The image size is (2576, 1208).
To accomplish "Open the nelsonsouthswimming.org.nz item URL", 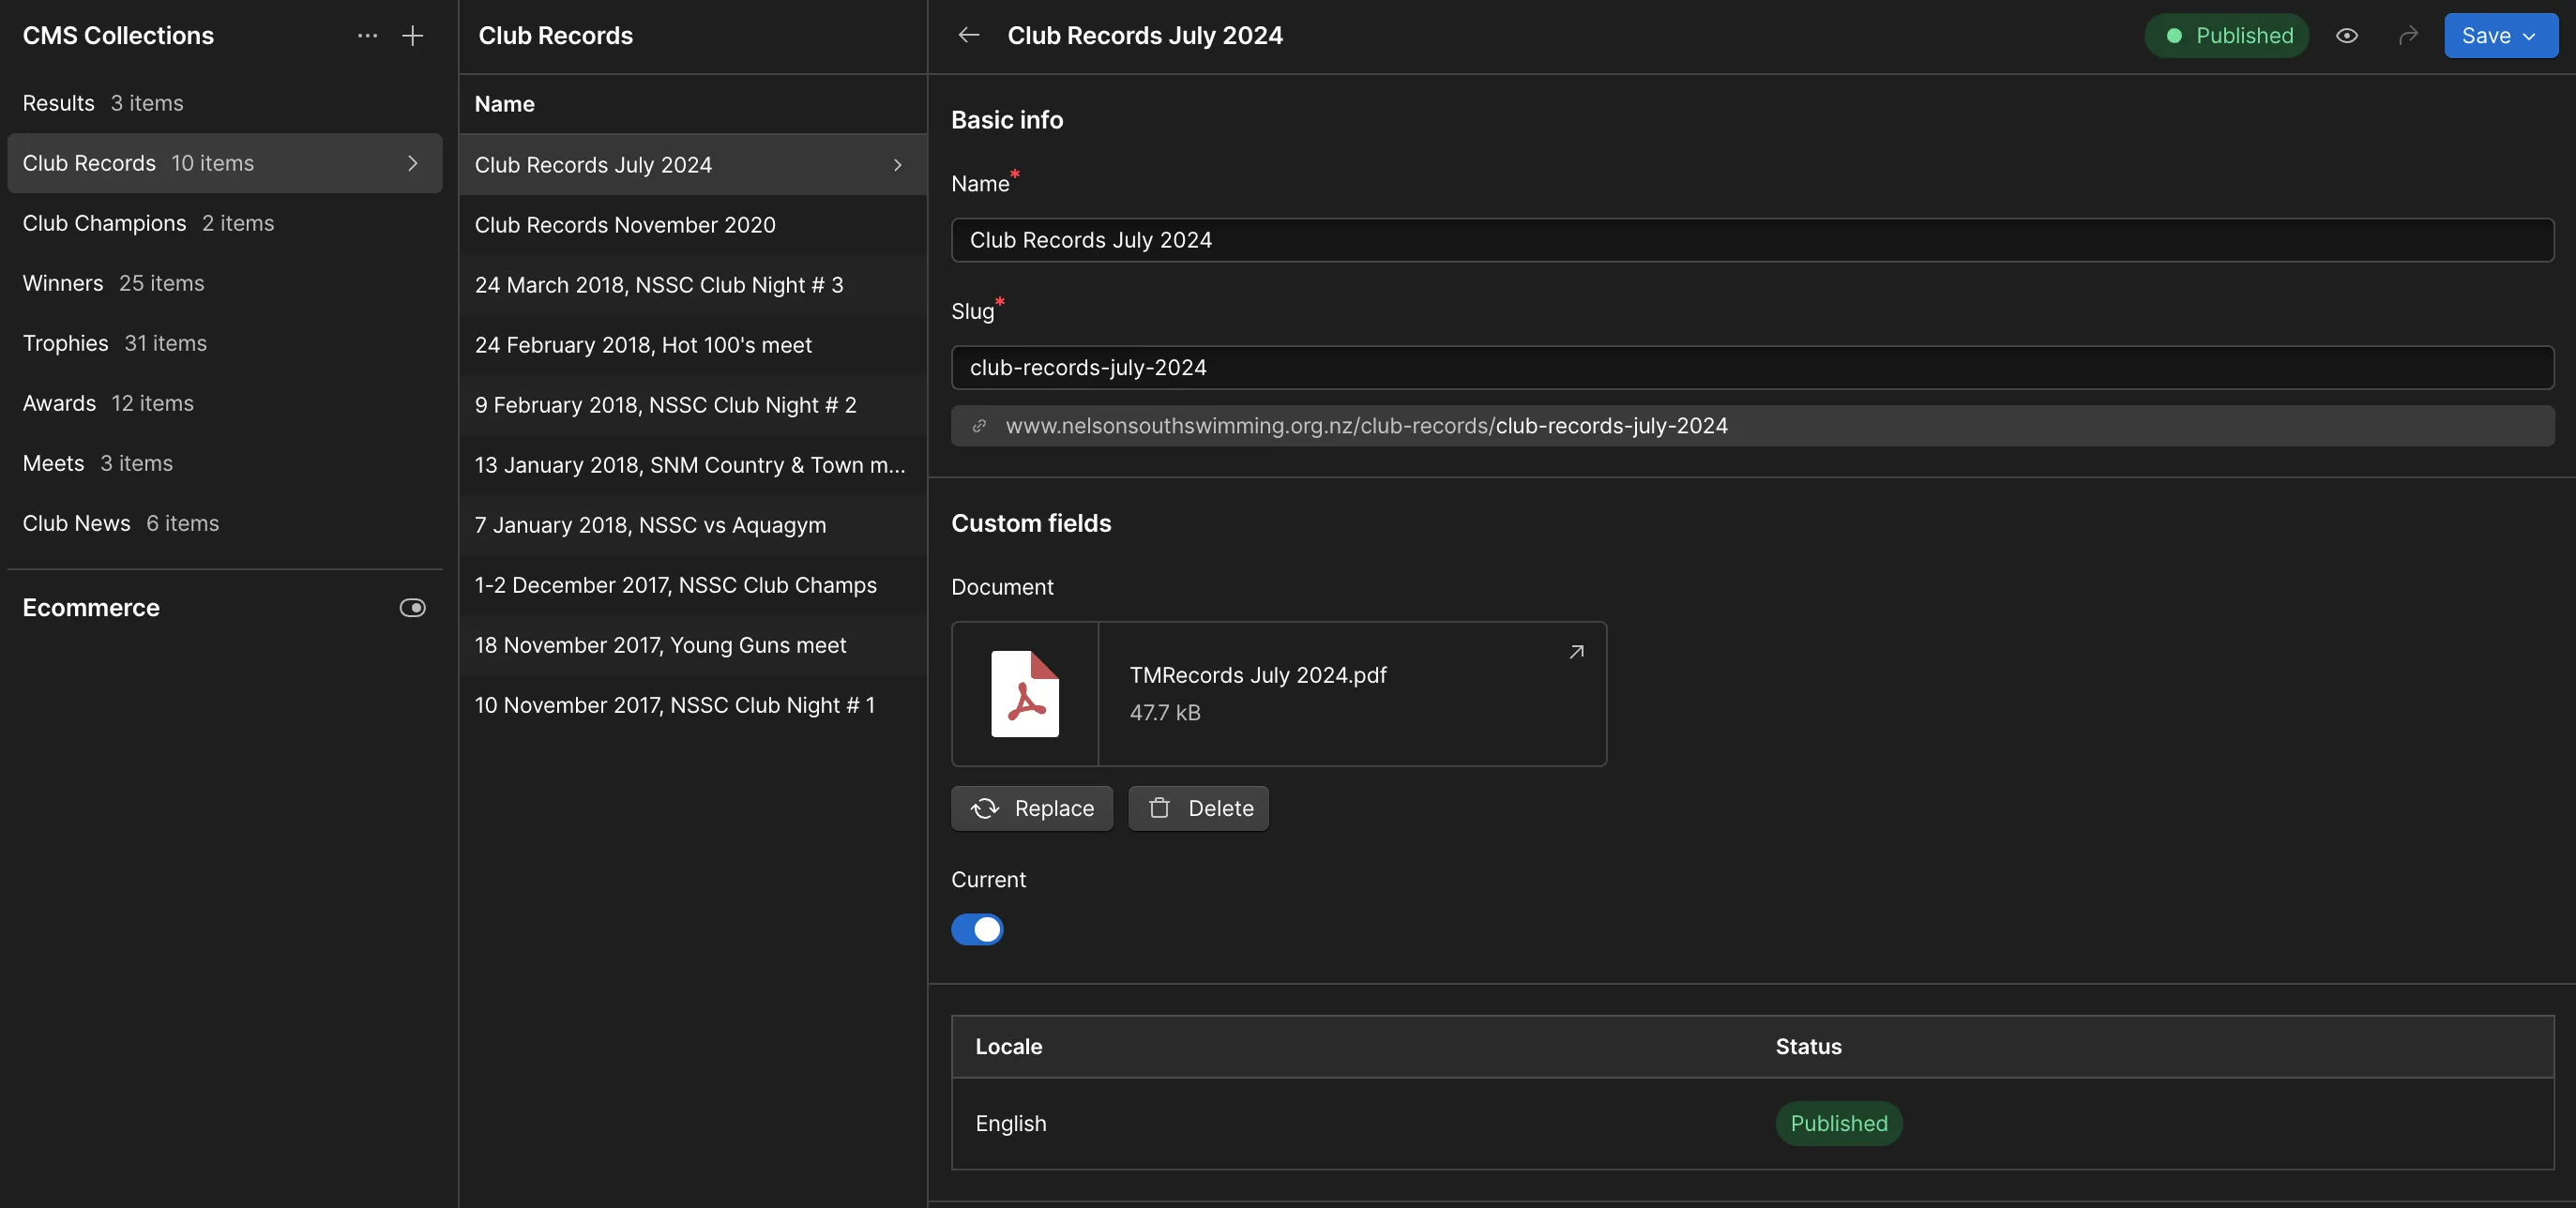I will 1366,426.
